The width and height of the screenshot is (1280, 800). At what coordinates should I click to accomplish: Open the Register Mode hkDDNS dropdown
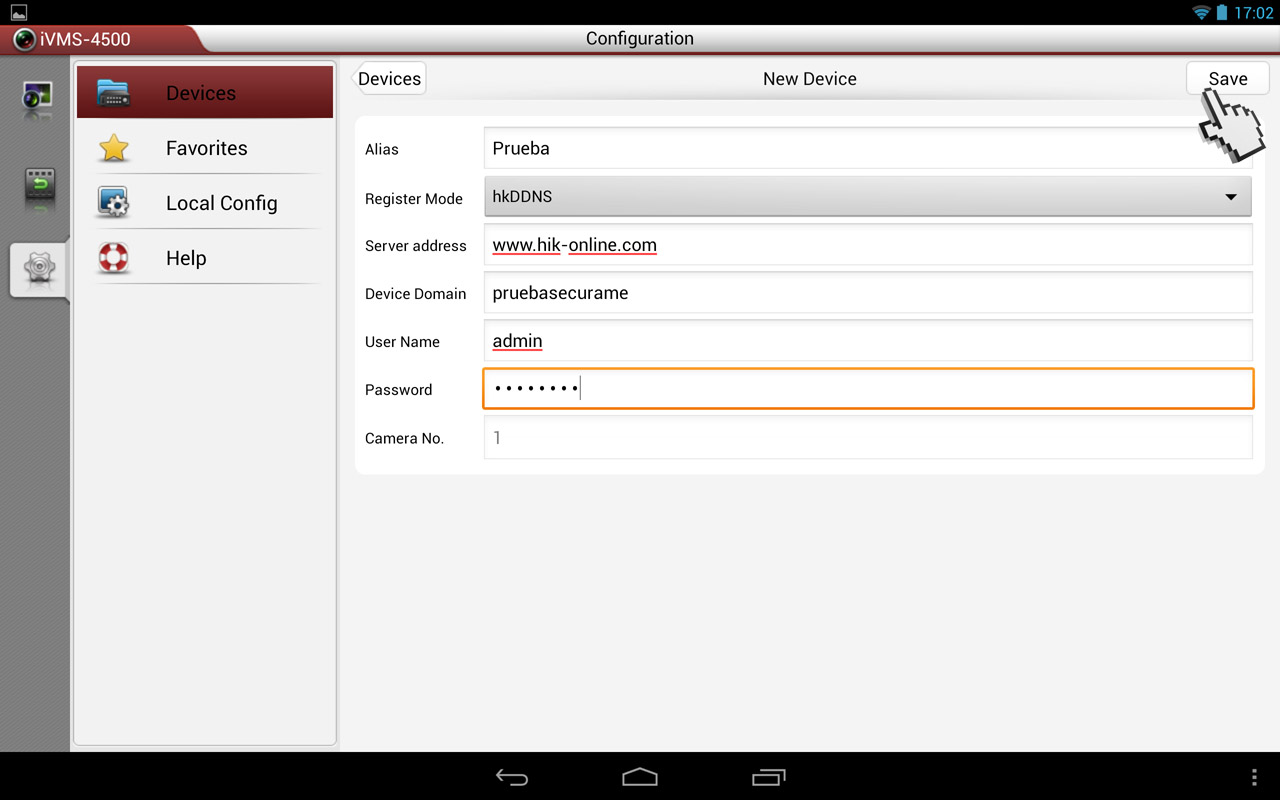[x=868, y=197]
